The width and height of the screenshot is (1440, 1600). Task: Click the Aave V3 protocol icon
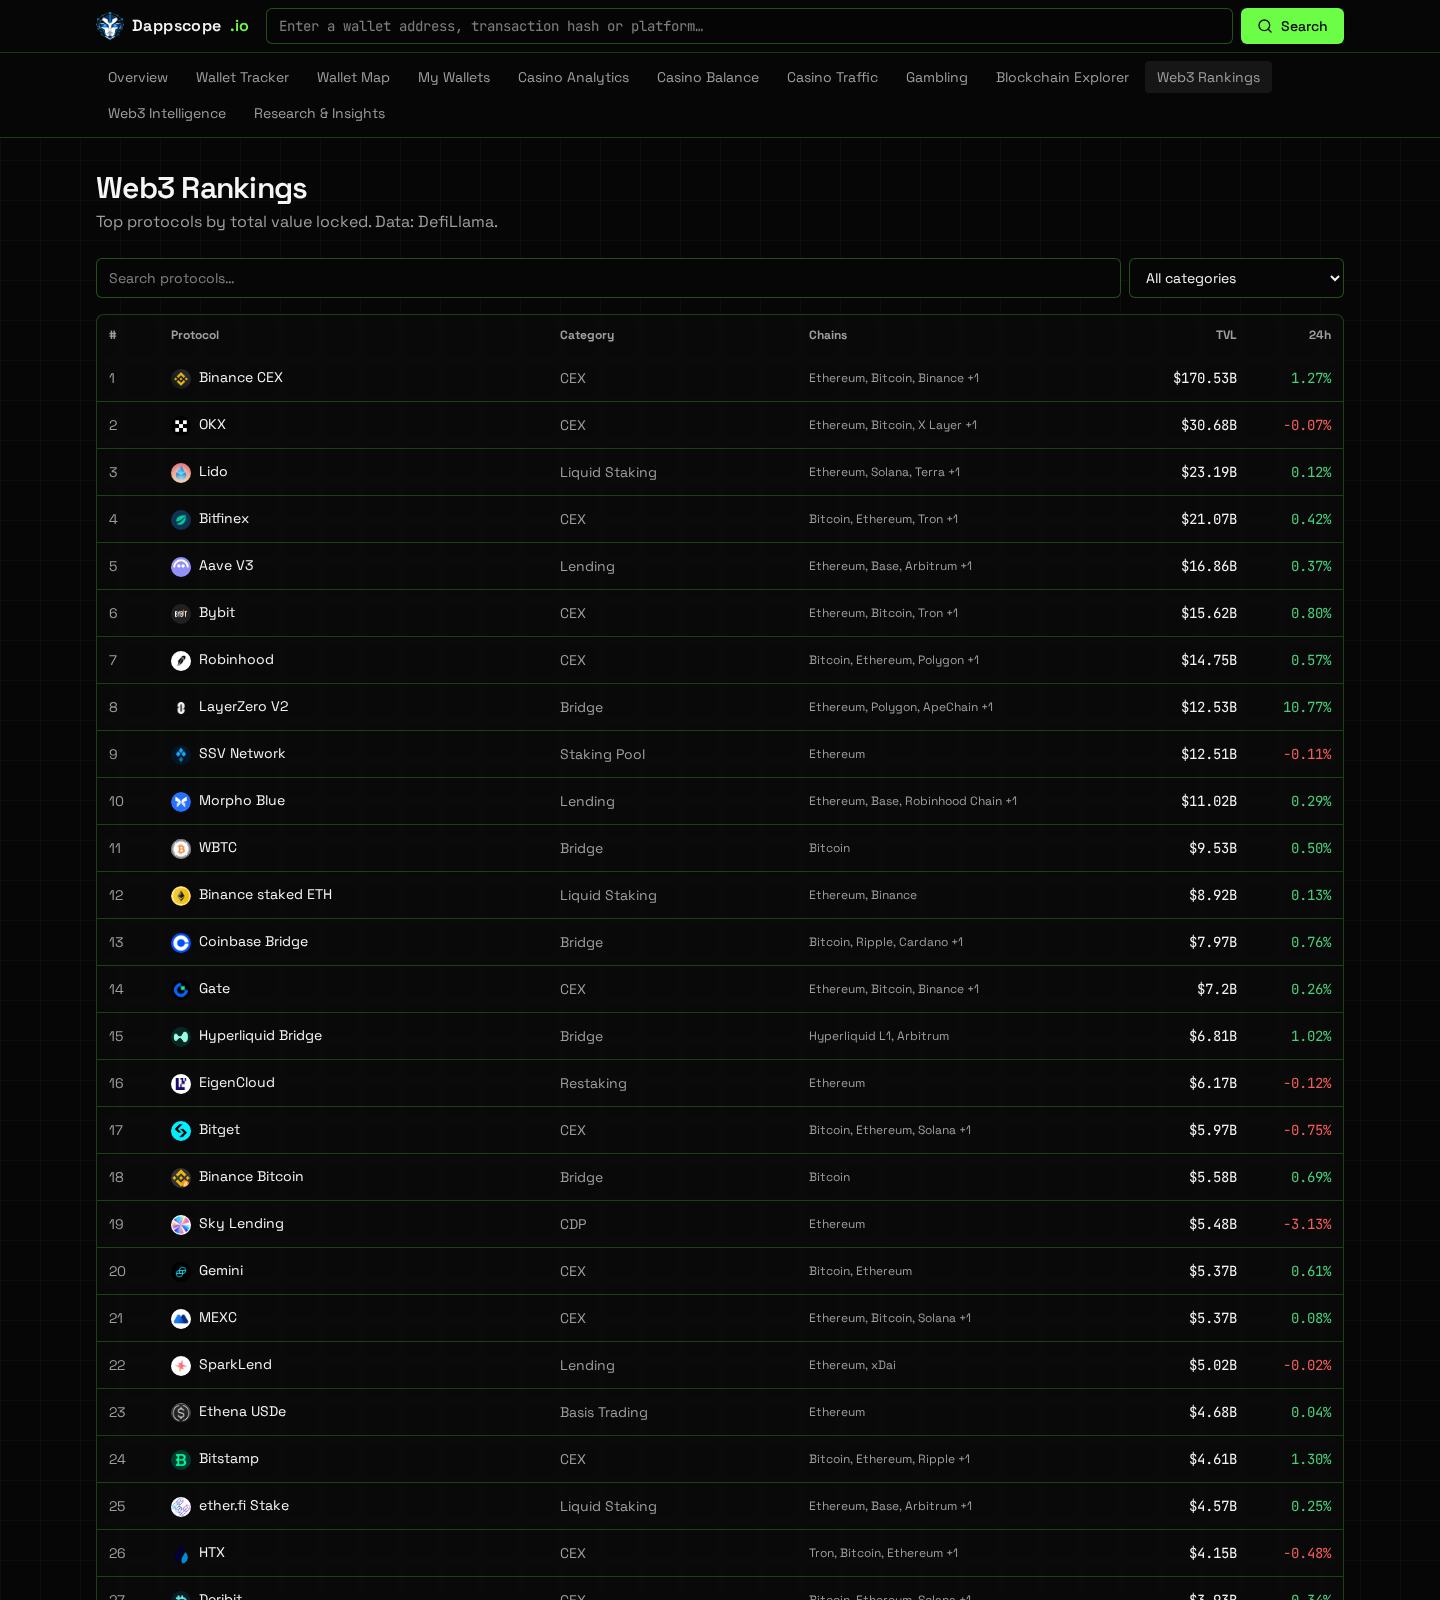click(181, 567)
